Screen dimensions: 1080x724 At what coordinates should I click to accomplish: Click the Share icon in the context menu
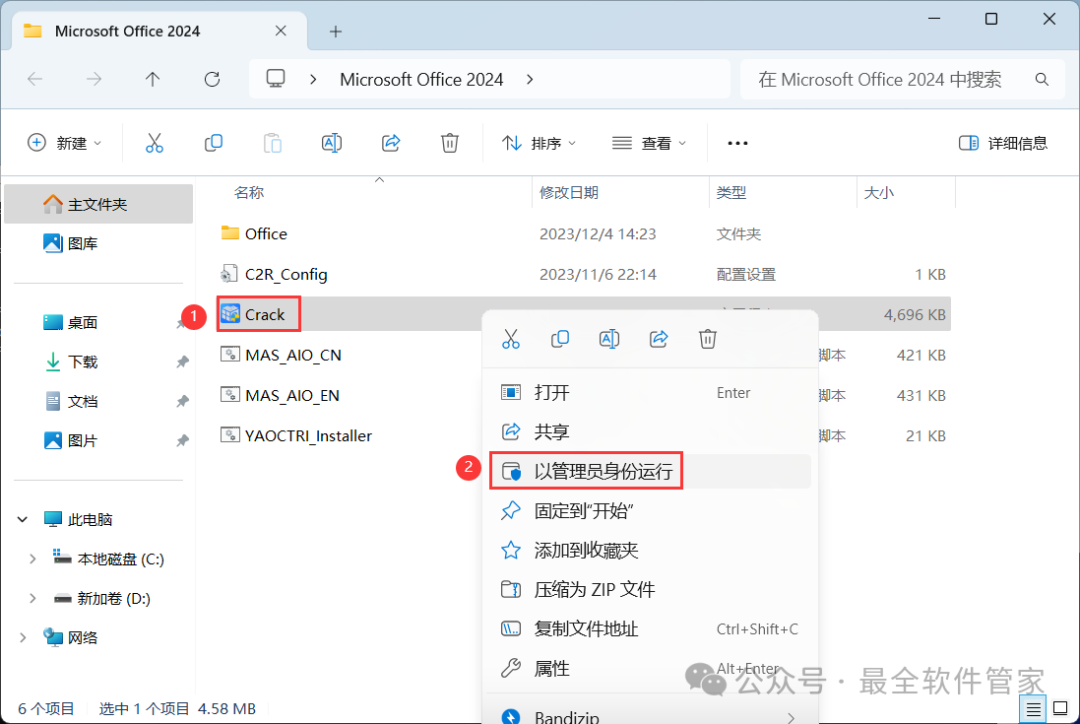[658, 339]
